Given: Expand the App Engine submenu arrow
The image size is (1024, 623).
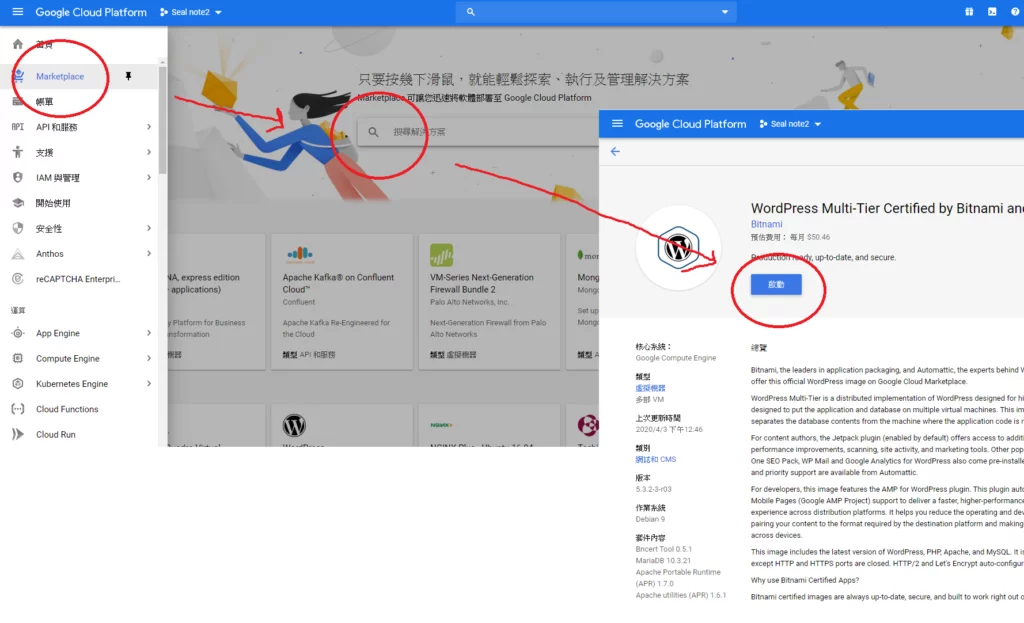Looking at the screenshot, I should (149, 333).
